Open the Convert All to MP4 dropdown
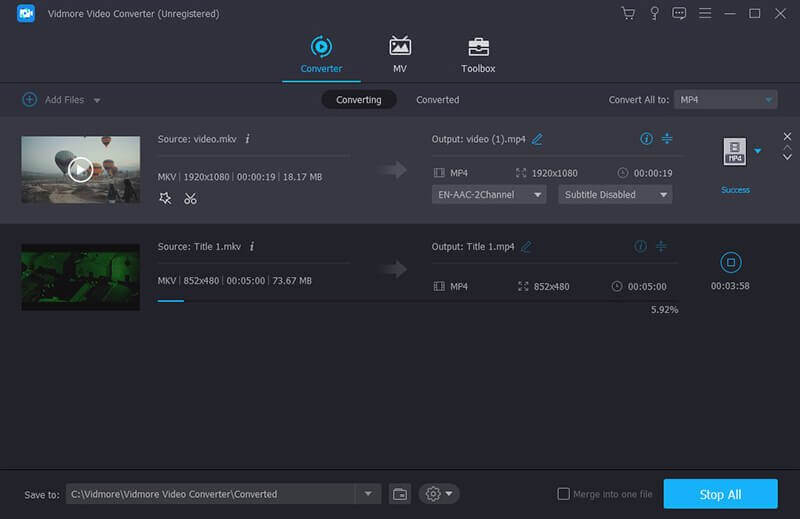Screen dimensions: 800x519 point(725,100)
